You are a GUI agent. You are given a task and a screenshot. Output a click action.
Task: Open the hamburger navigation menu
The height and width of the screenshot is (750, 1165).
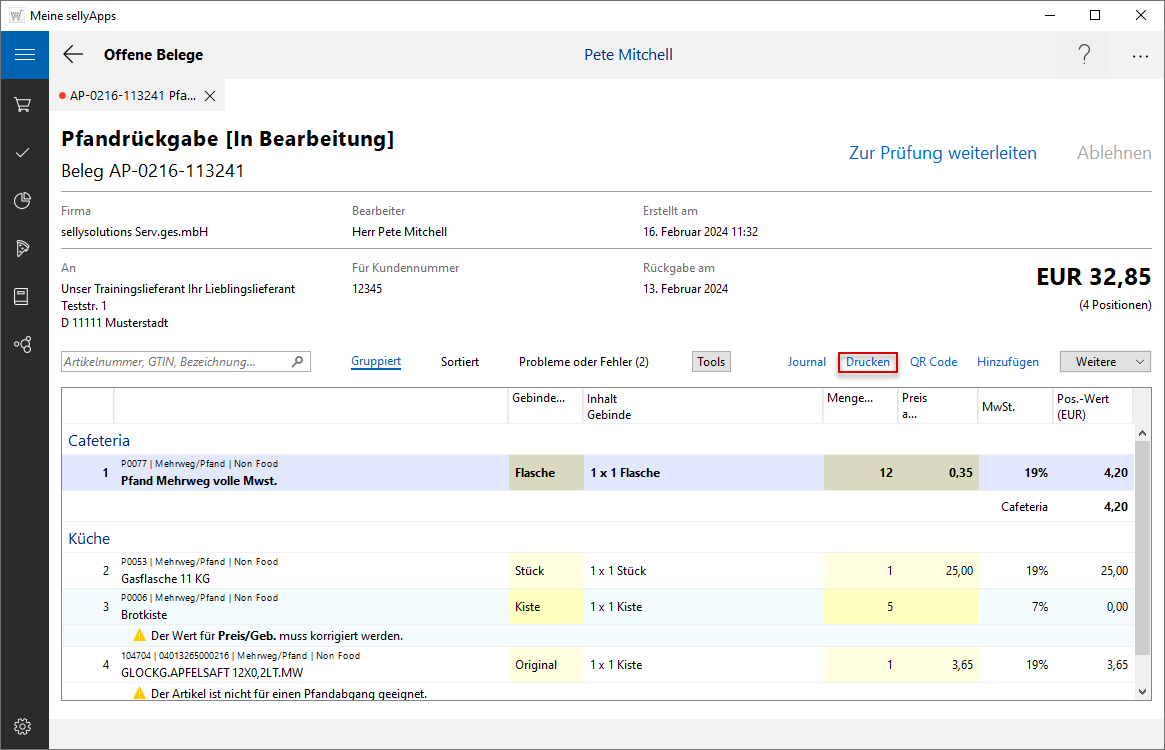click(24, 55)
